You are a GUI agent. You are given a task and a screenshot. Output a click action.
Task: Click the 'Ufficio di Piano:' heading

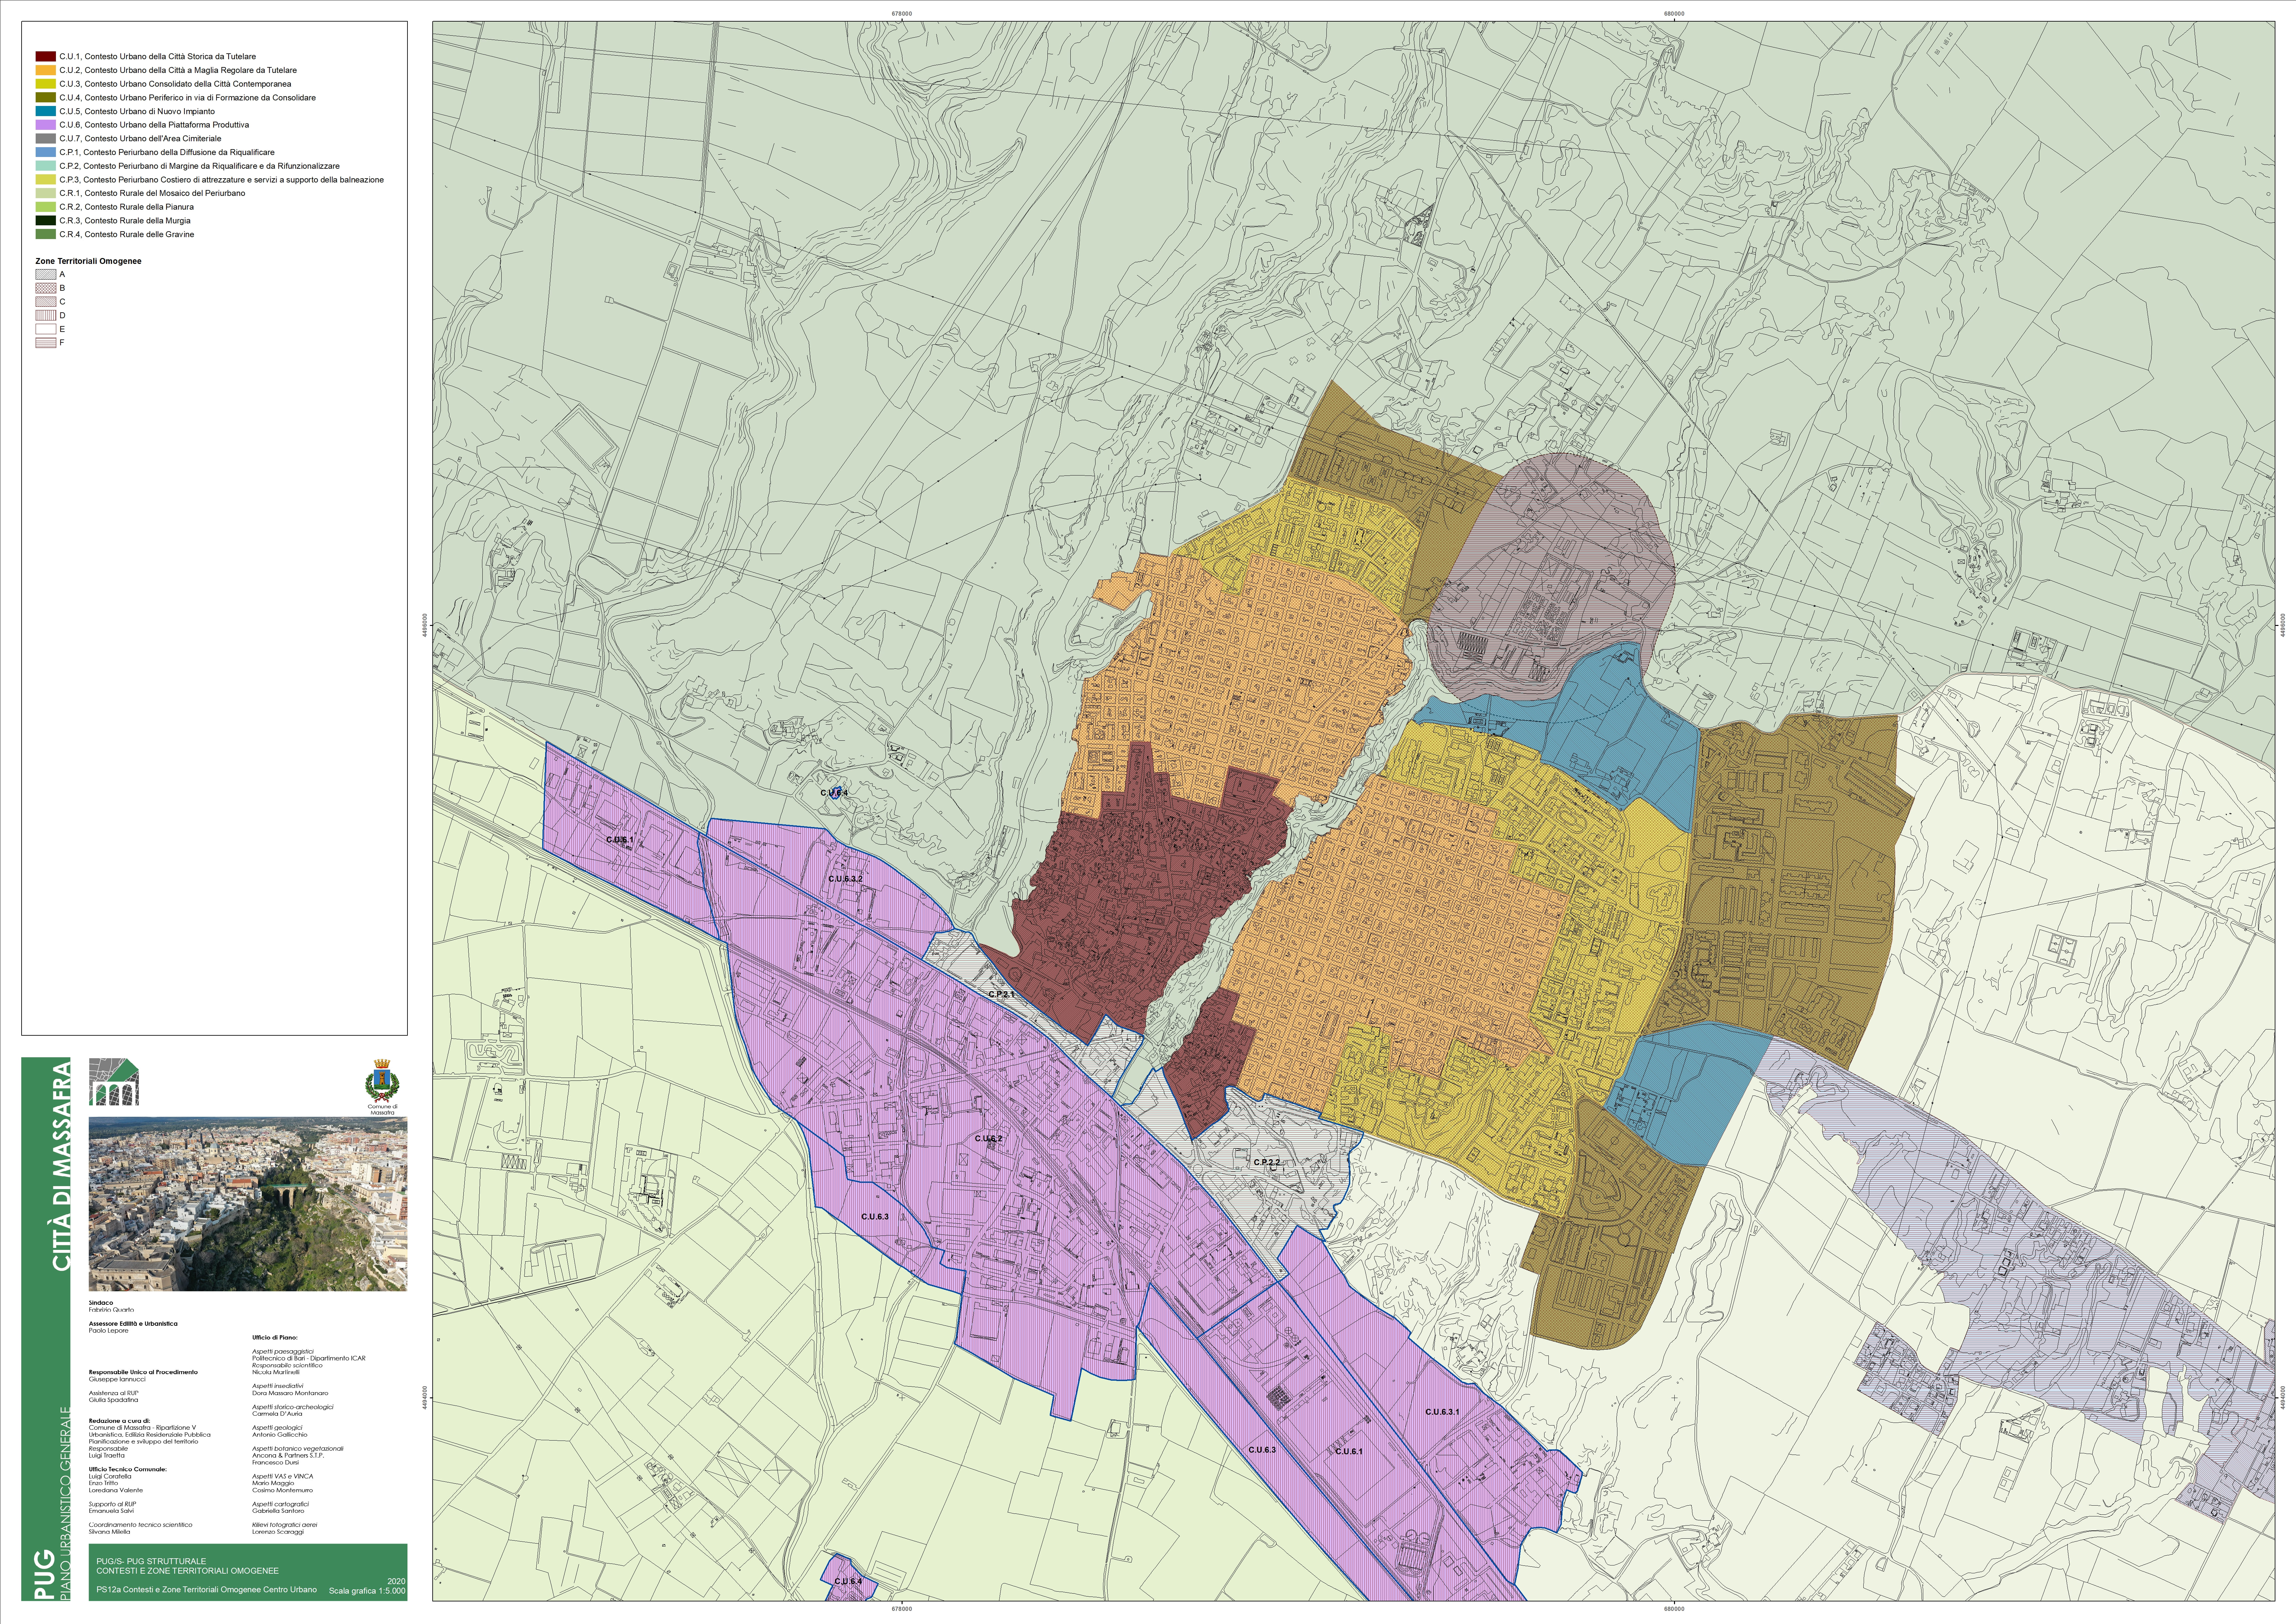coord(275,1338)
